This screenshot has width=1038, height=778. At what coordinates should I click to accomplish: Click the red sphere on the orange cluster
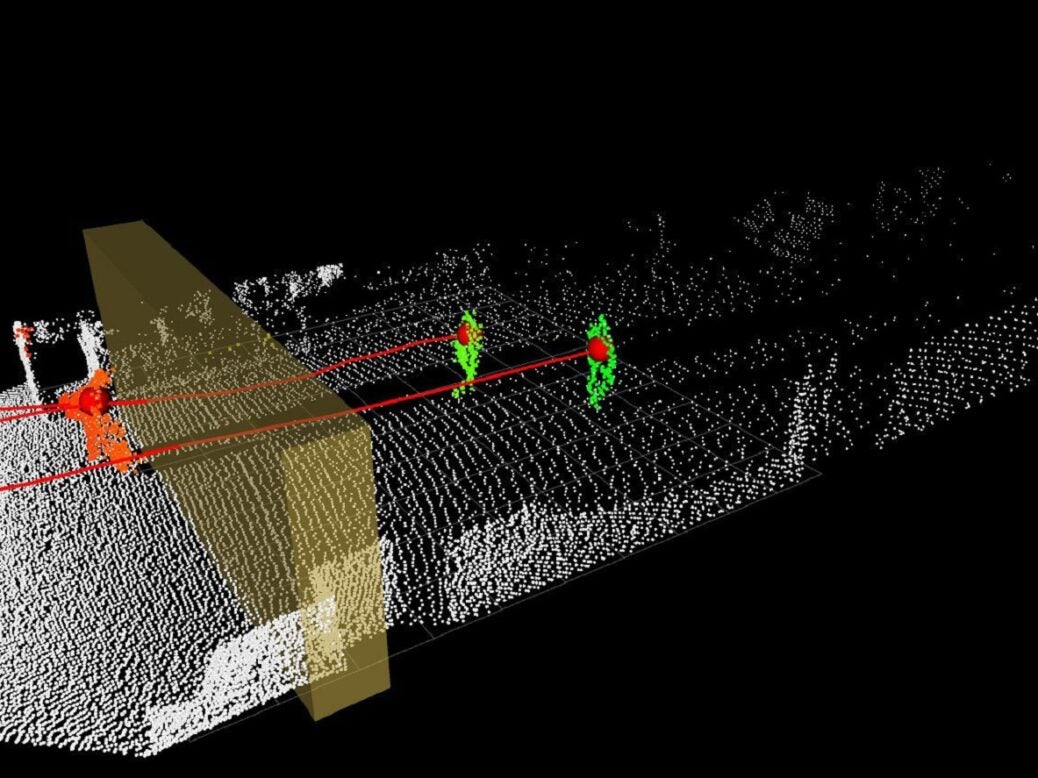tap(95, 400)
